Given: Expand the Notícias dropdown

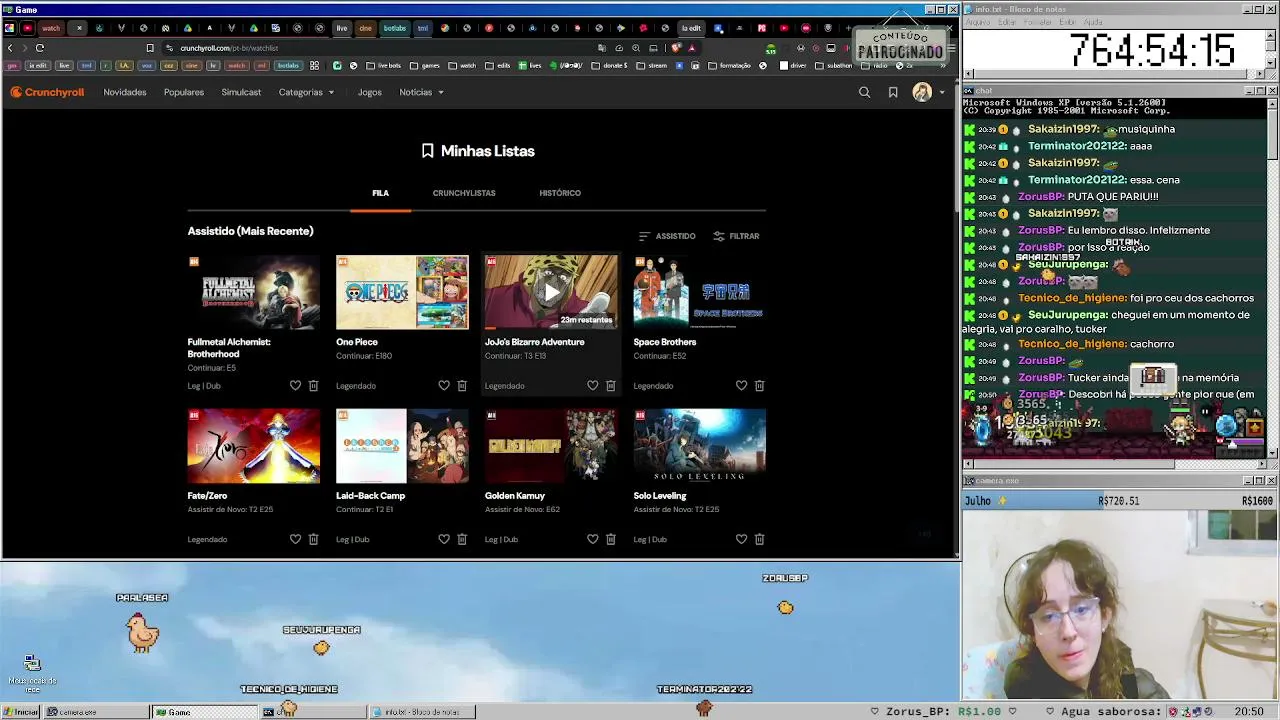Looking at the screenshot, I should [x=421, y=92].
